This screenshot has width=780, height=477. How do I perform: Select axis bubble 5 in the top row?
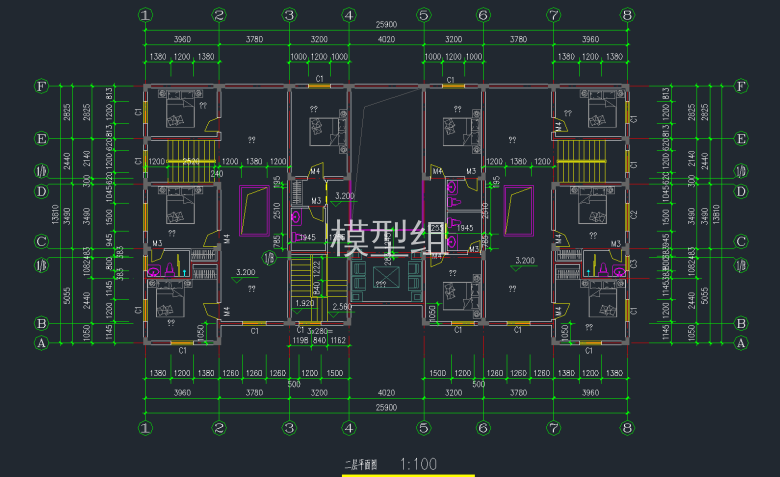(423, 15)
